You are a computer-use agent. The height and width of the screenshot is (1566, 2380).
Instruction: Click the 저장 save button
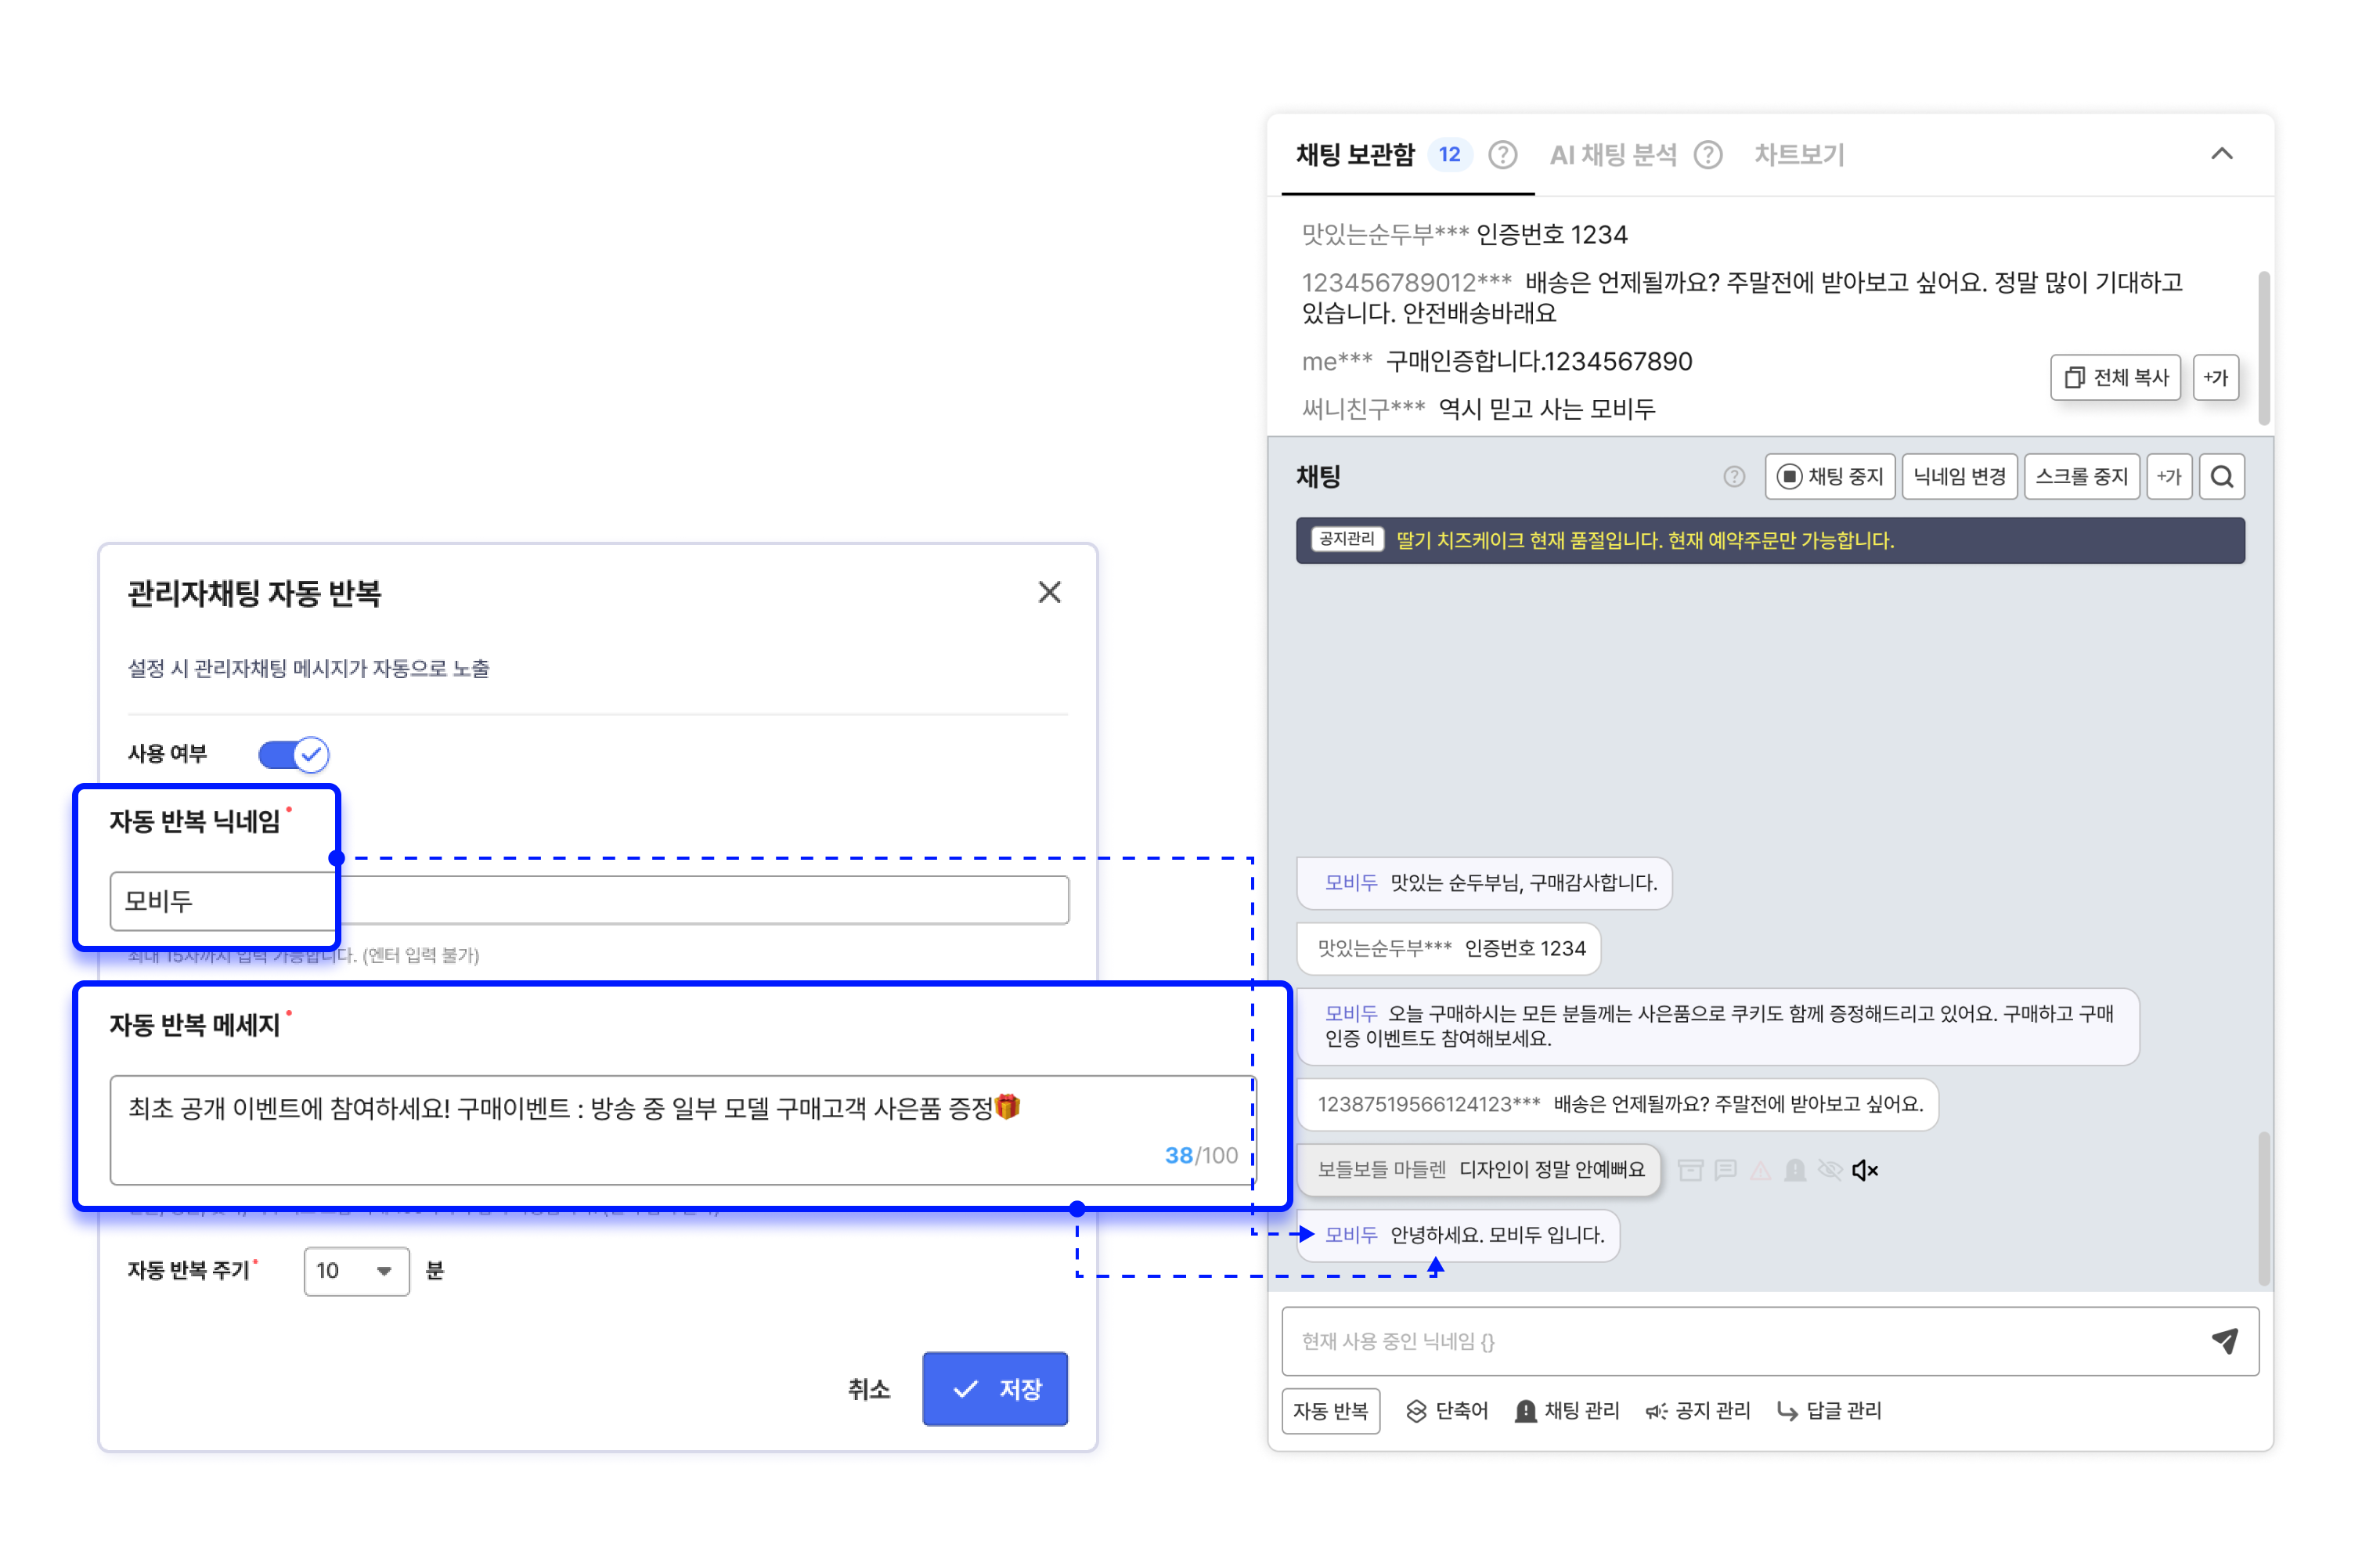(994, 1389)
